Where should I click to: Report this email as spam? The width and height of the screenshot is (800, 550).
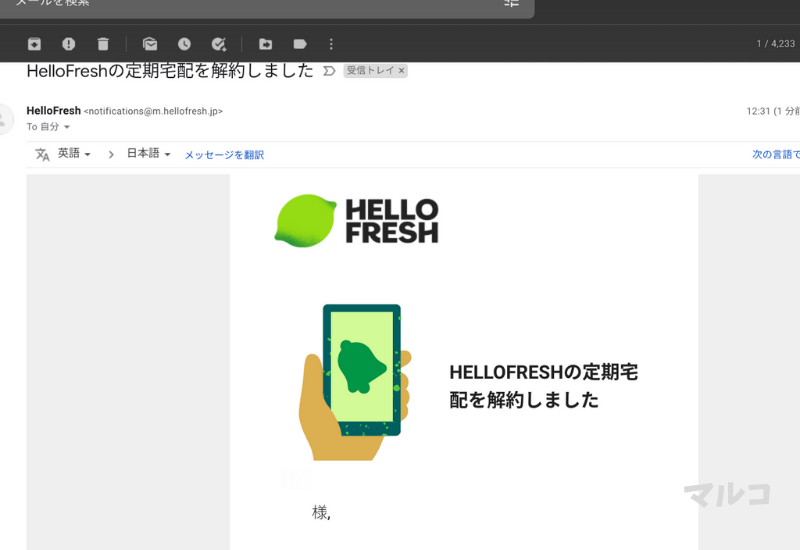(x=68, y=44)
